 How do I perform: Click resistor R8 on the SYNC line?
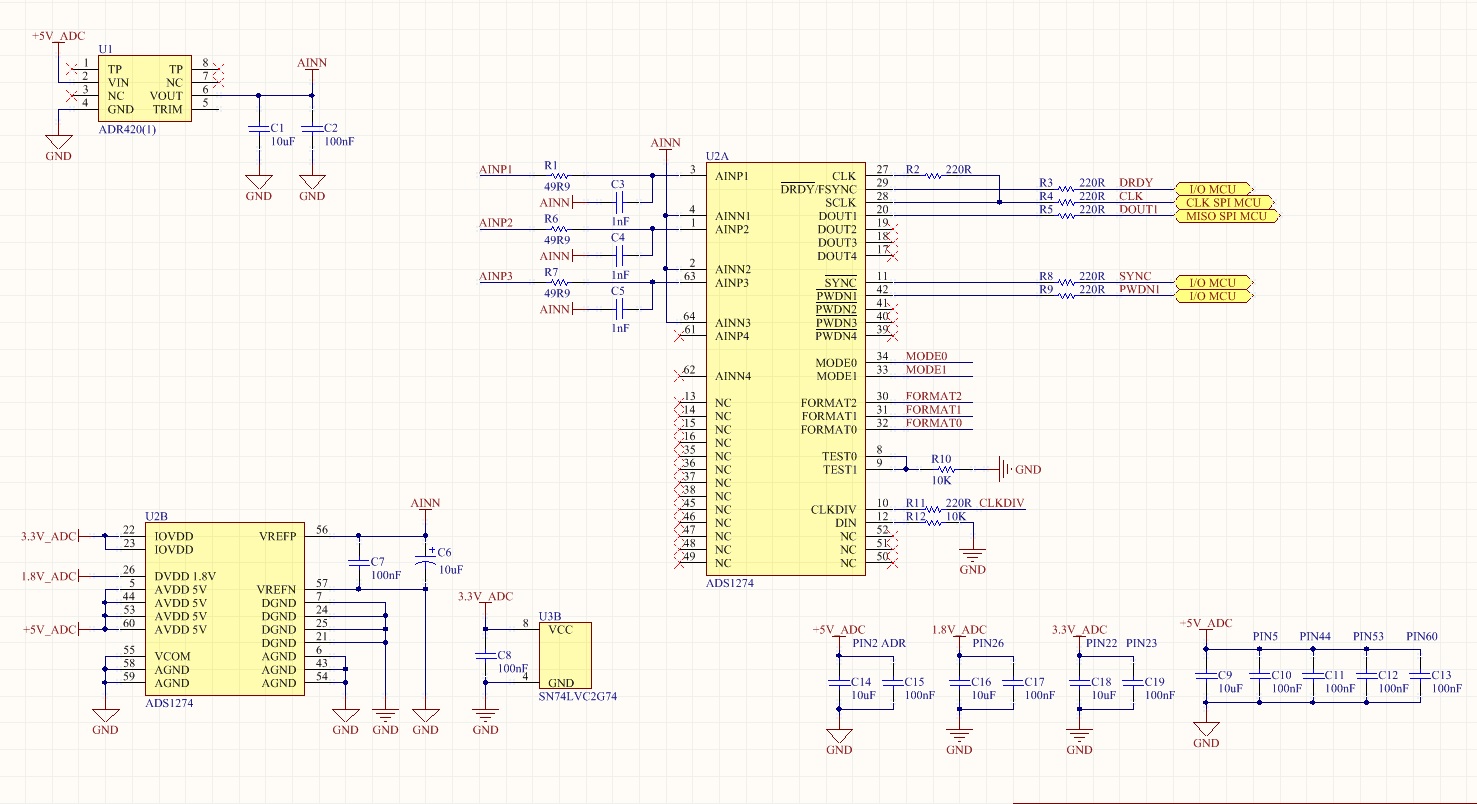[x=1066, y=283]
